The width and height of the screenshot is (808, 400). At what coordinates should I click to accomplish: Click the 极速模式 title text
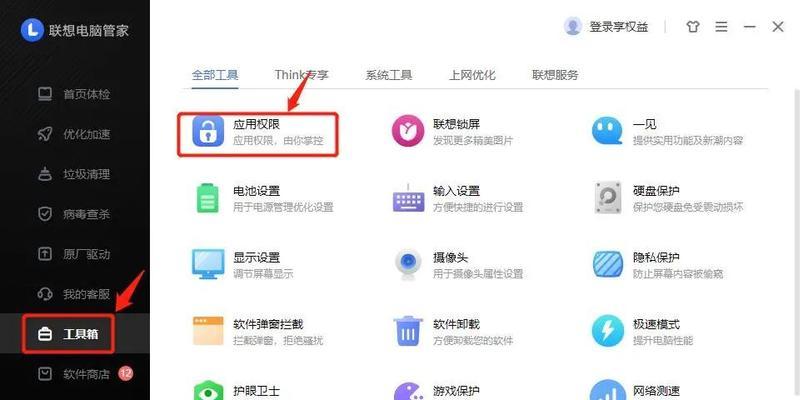(656, 324)
